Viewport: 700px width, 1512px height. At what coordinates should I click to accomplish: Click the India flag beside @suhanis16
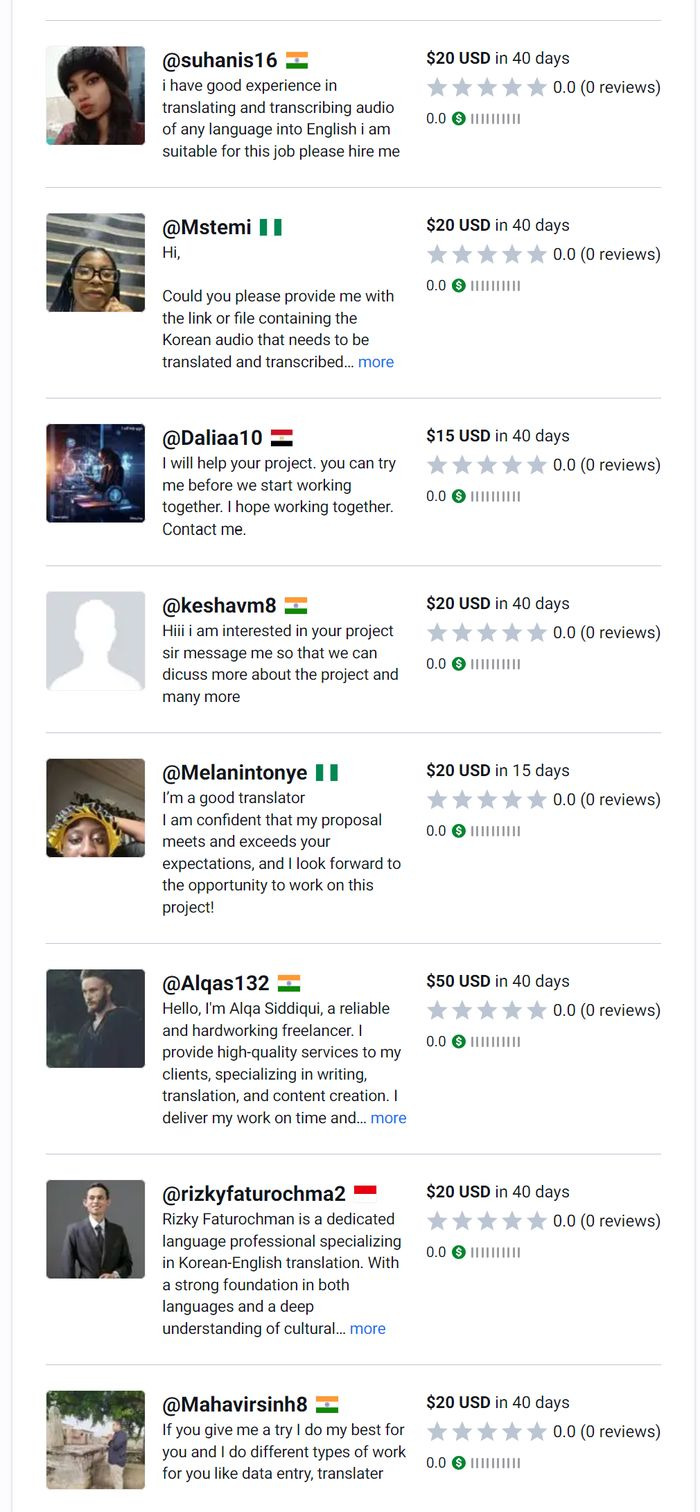pos(296,60)
